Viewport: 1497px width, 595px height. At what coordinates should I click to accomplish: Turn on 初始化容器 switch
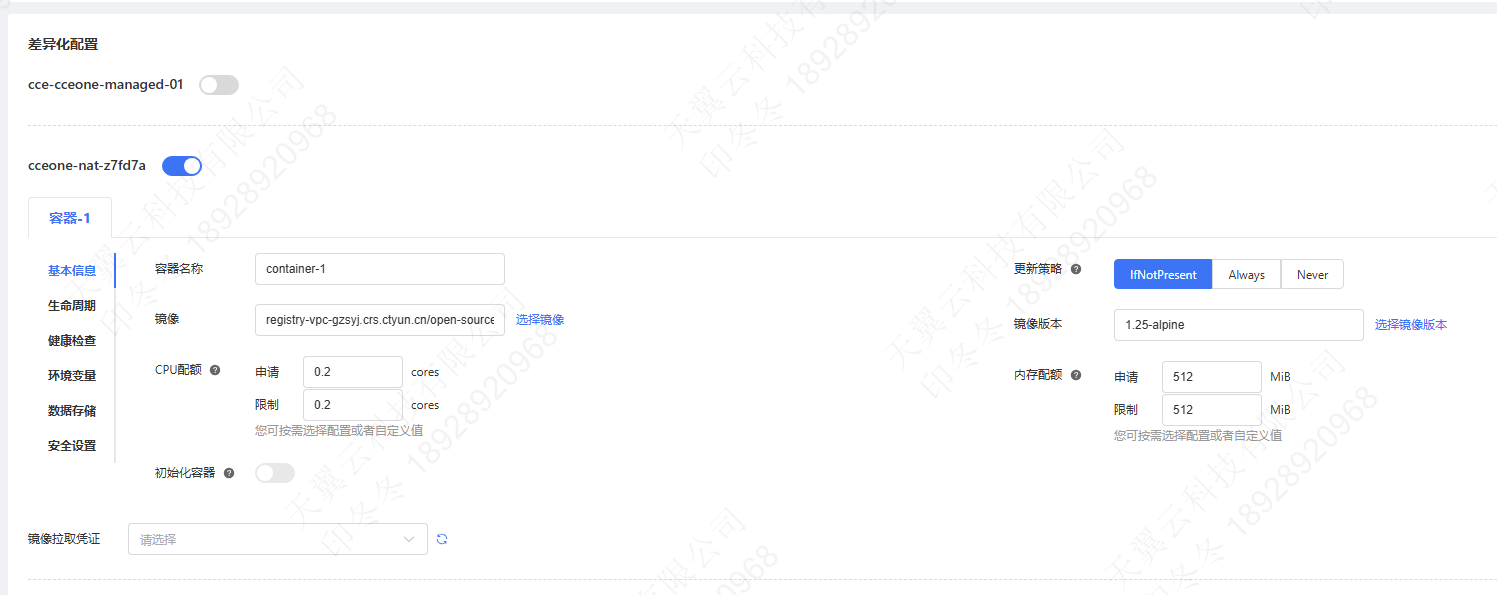pos(275,473)
